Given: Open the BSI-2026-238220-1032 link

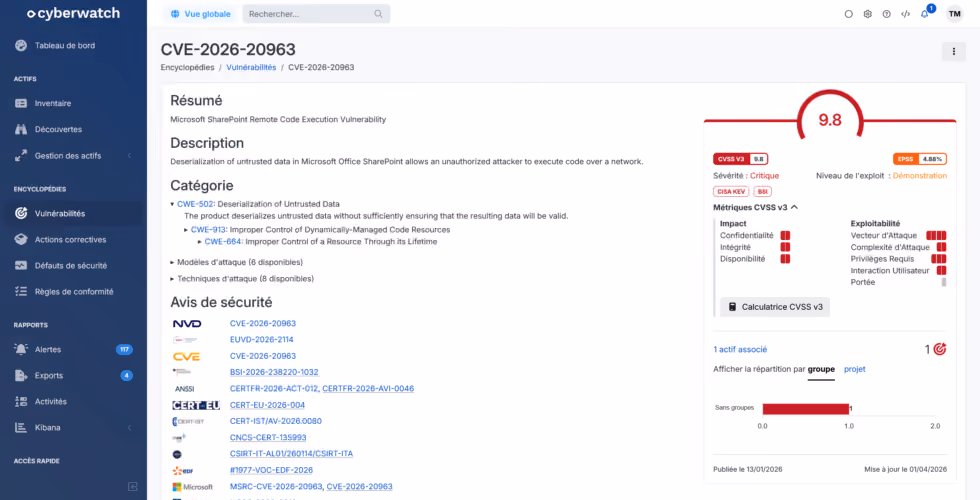Looking at the screenshot, I should (x=274, y=372).
